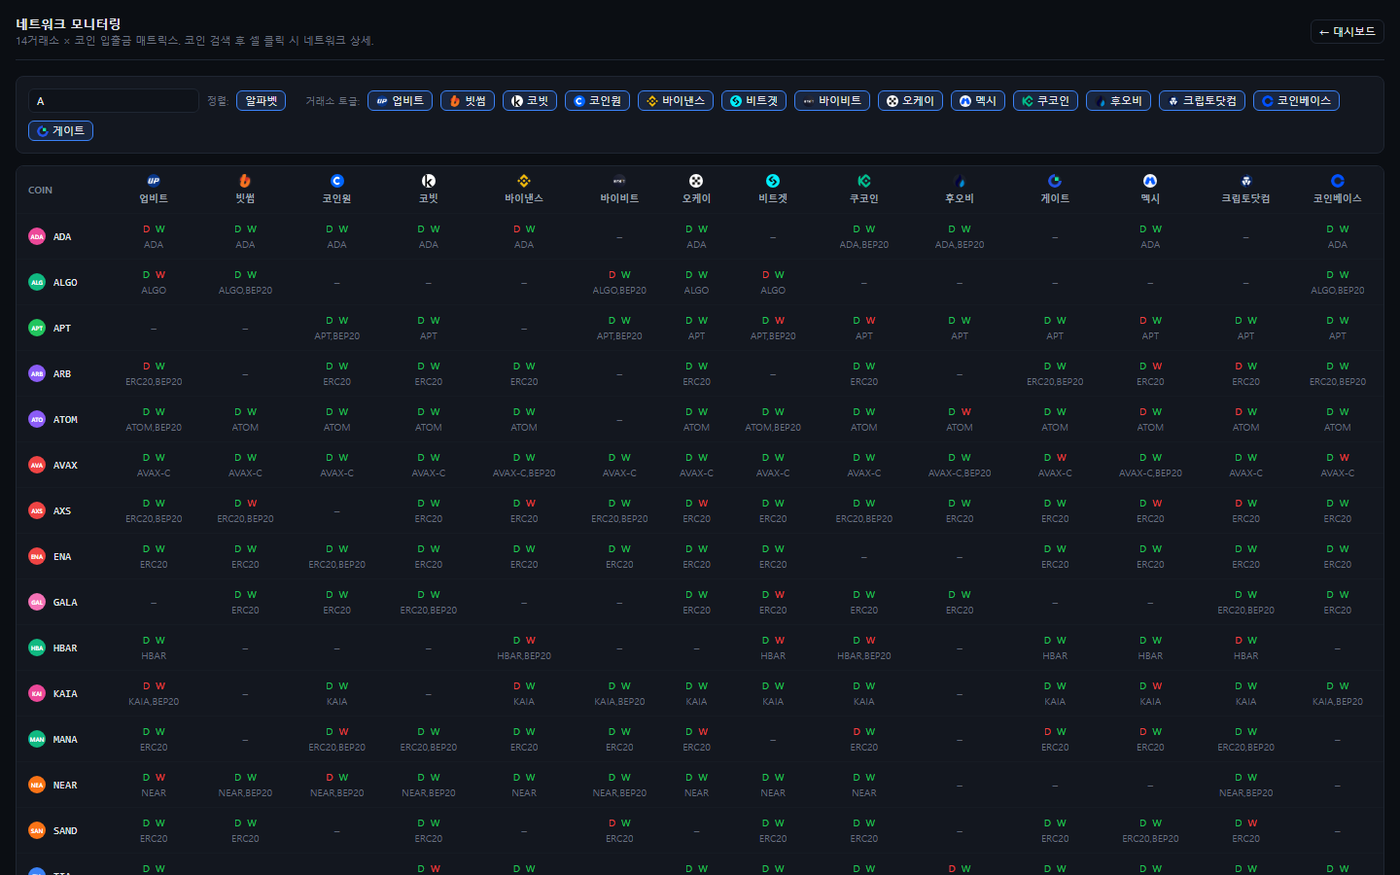Toggle the 바이낸스 exchange filter chip
Viewport: 1400px width, 875px height.
coord(676,101)
